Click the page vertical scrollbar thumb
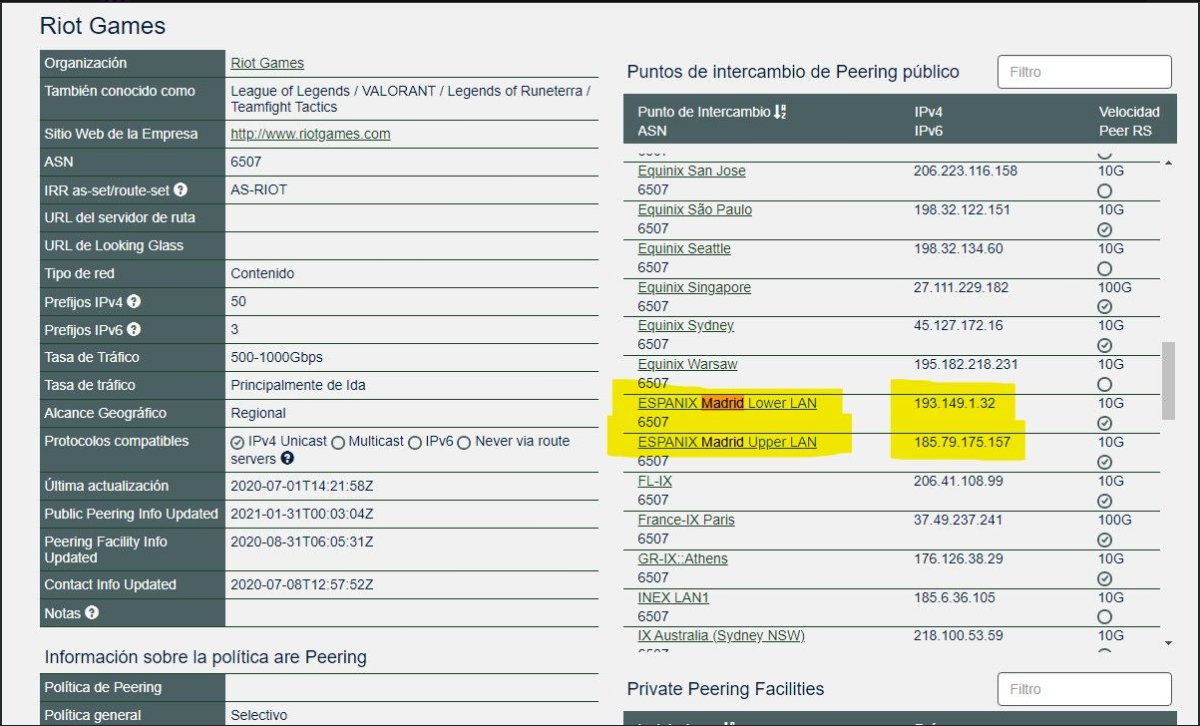This screenshot has width=1200, height=726. click(1168, 381)
